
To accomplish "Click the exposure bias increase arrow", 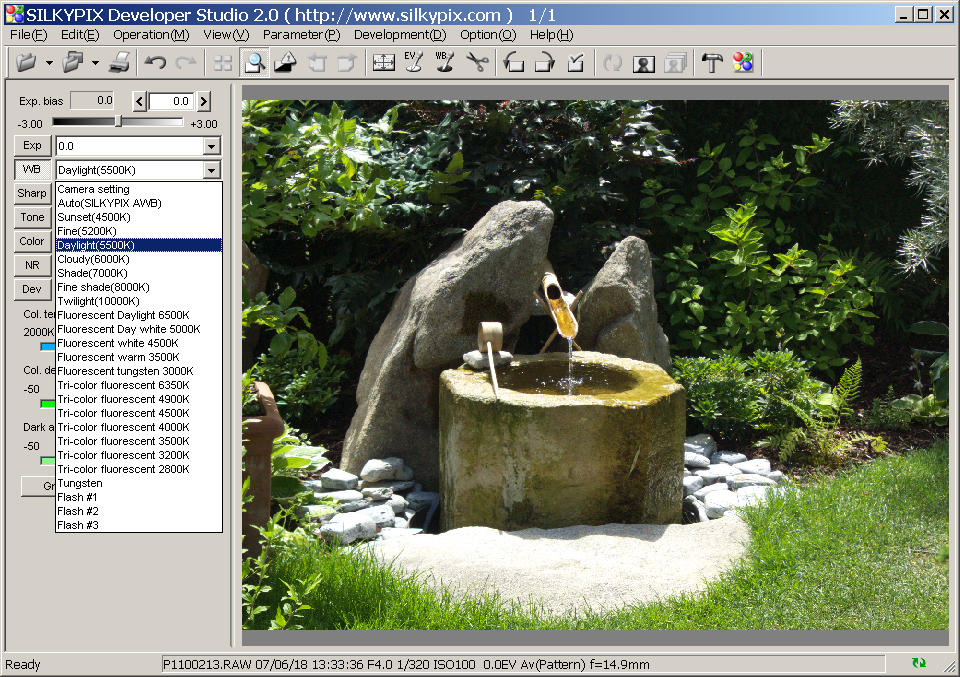I will point(203,101).
